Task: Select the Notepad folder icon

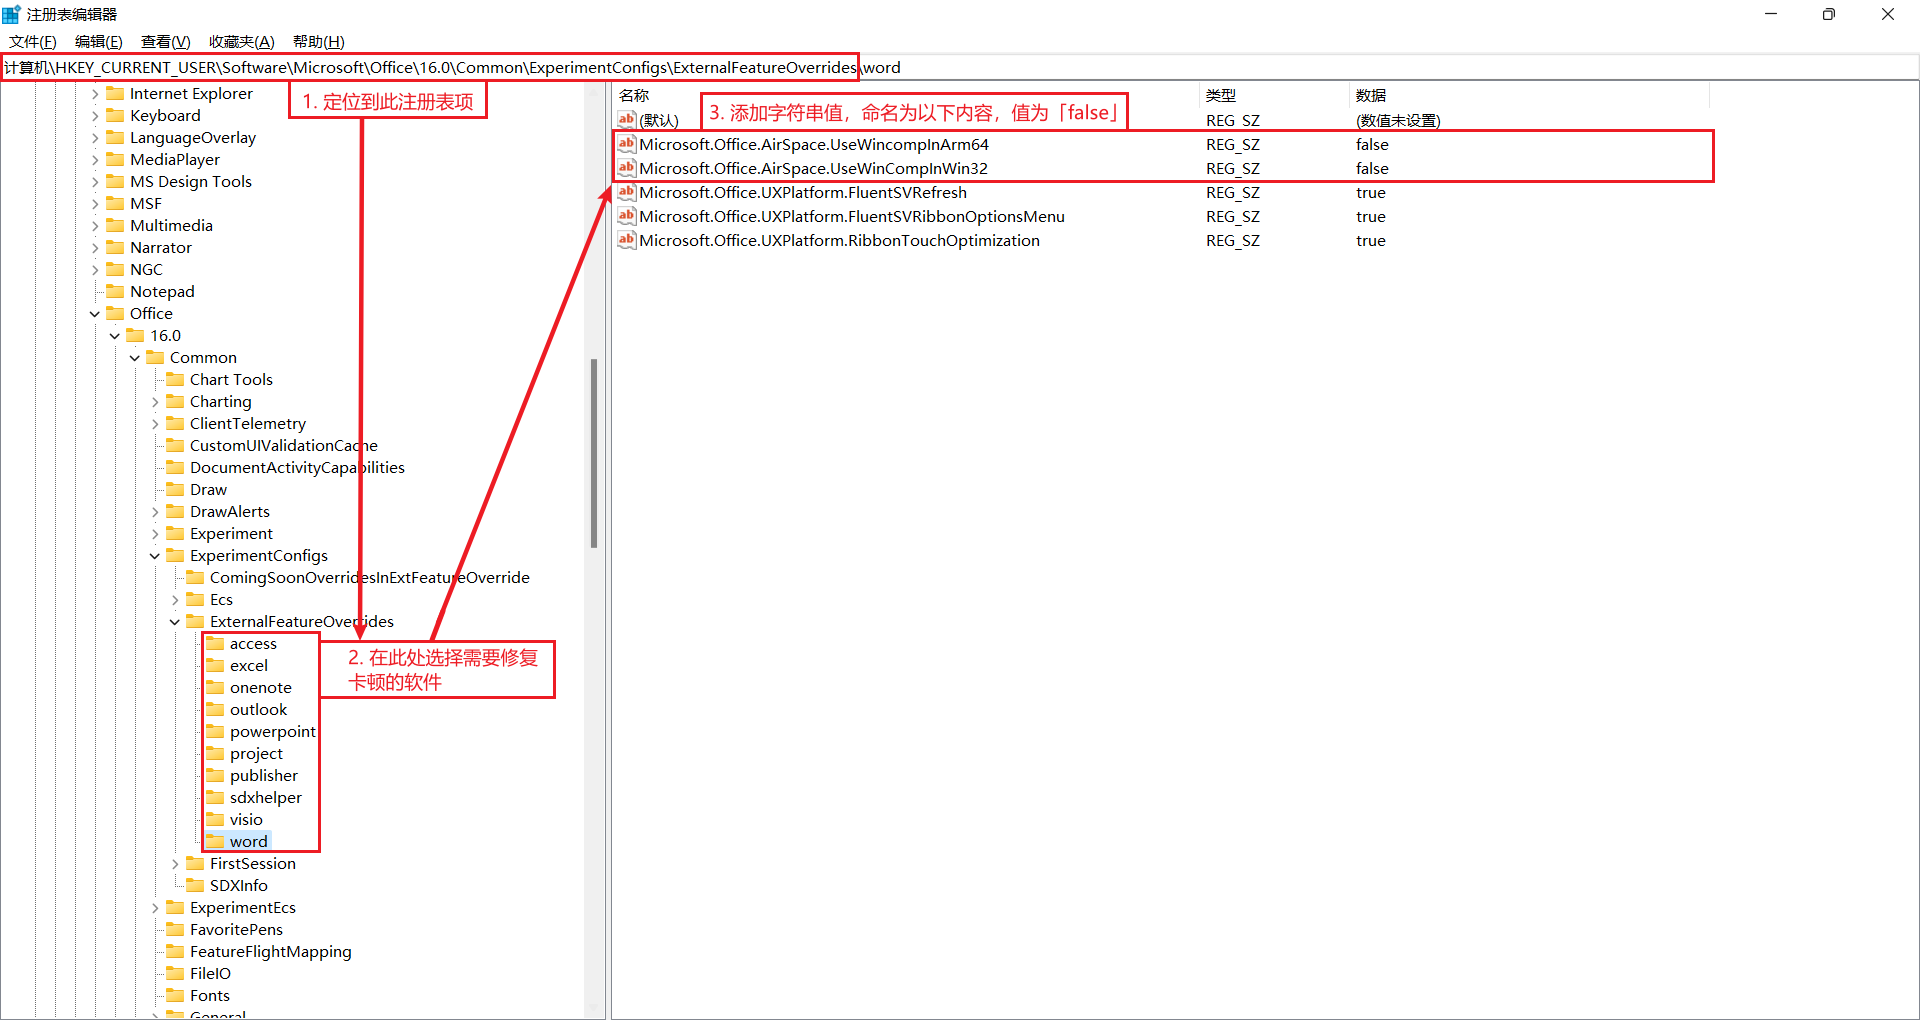Action: coord(115,291)
